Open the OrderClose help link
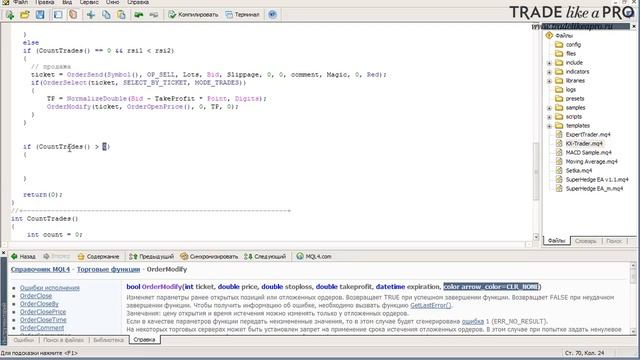This screenshot has width=640, height=360. click(x=36, y=296)
